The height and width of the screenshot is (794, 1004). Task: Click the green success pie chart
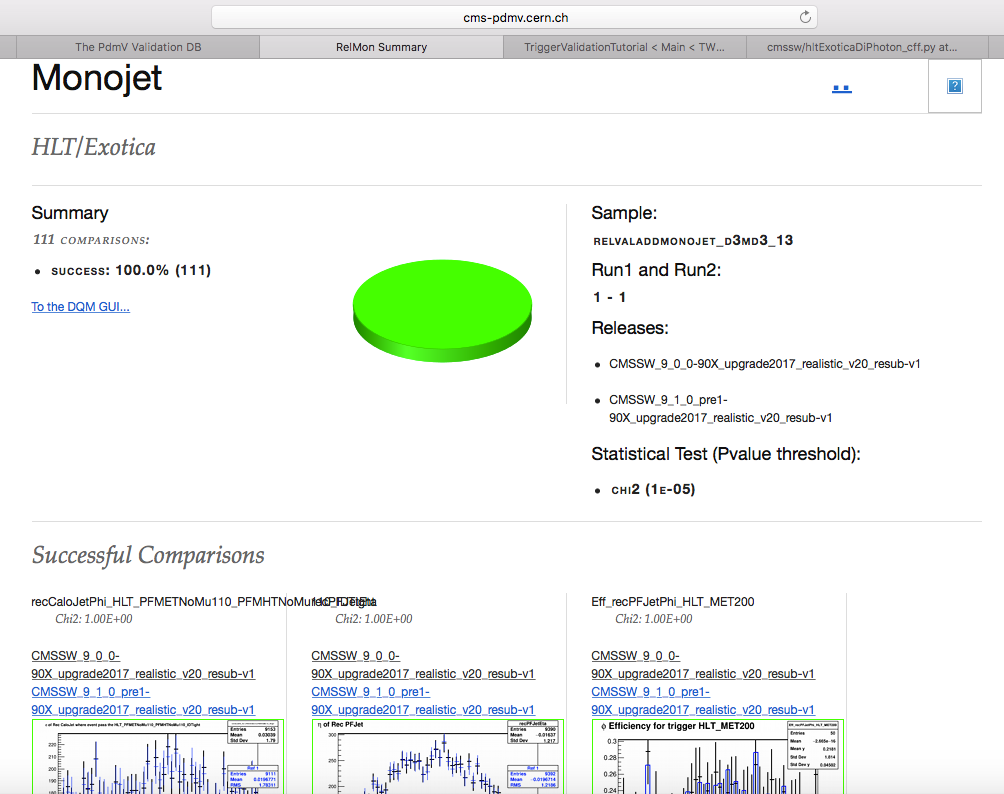(x=442, y=311)
